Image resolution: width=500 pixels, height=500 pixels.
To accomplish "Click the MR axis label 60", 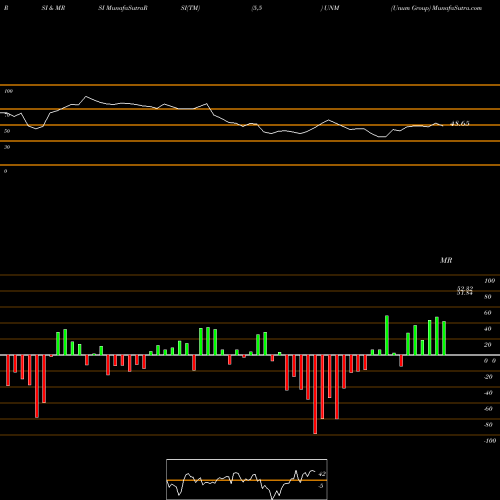I will pos(488,313).
